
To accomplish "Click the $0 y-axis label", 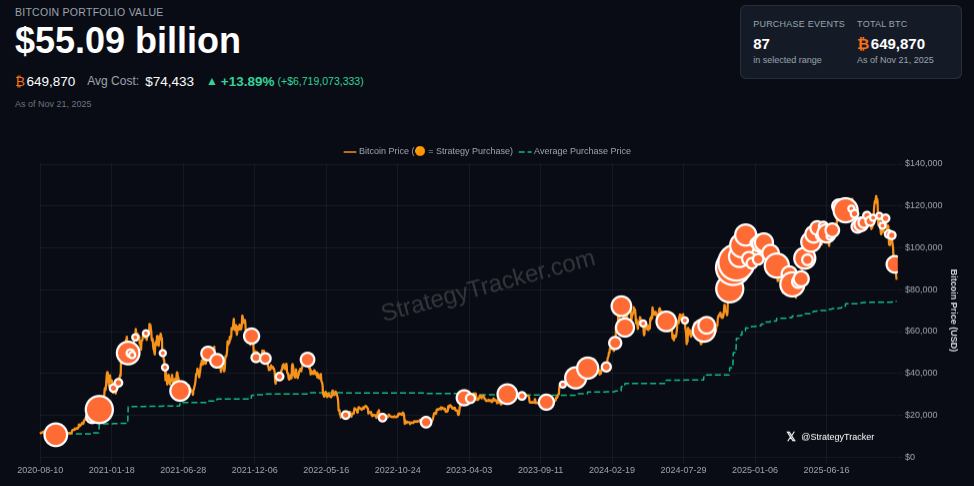I will coord(911,457).
